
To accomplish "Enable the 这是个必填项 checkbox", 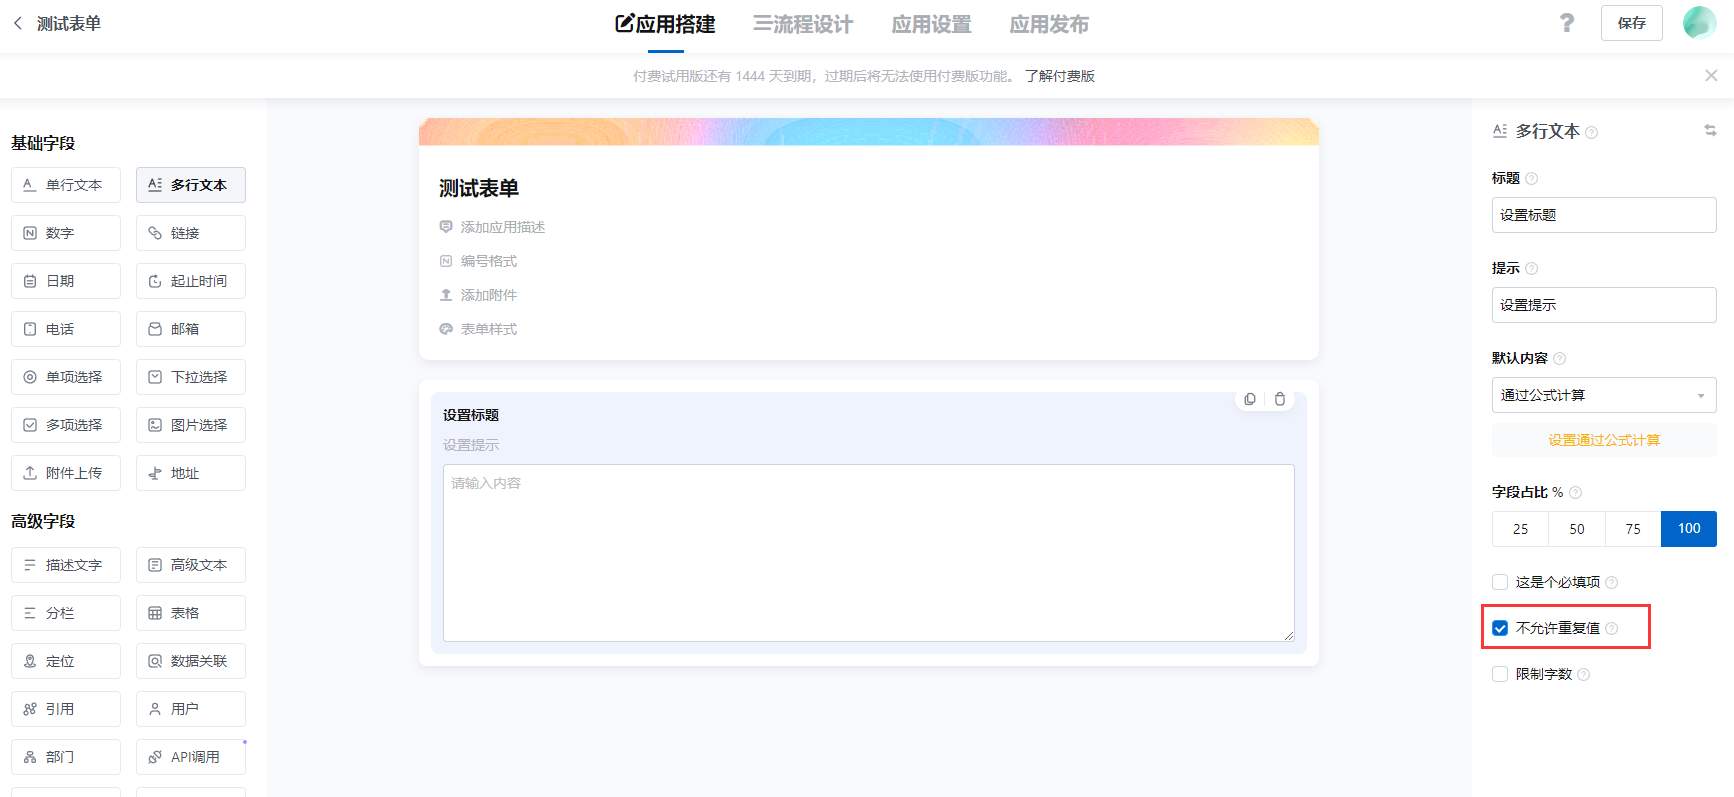I will (1500, 582).
